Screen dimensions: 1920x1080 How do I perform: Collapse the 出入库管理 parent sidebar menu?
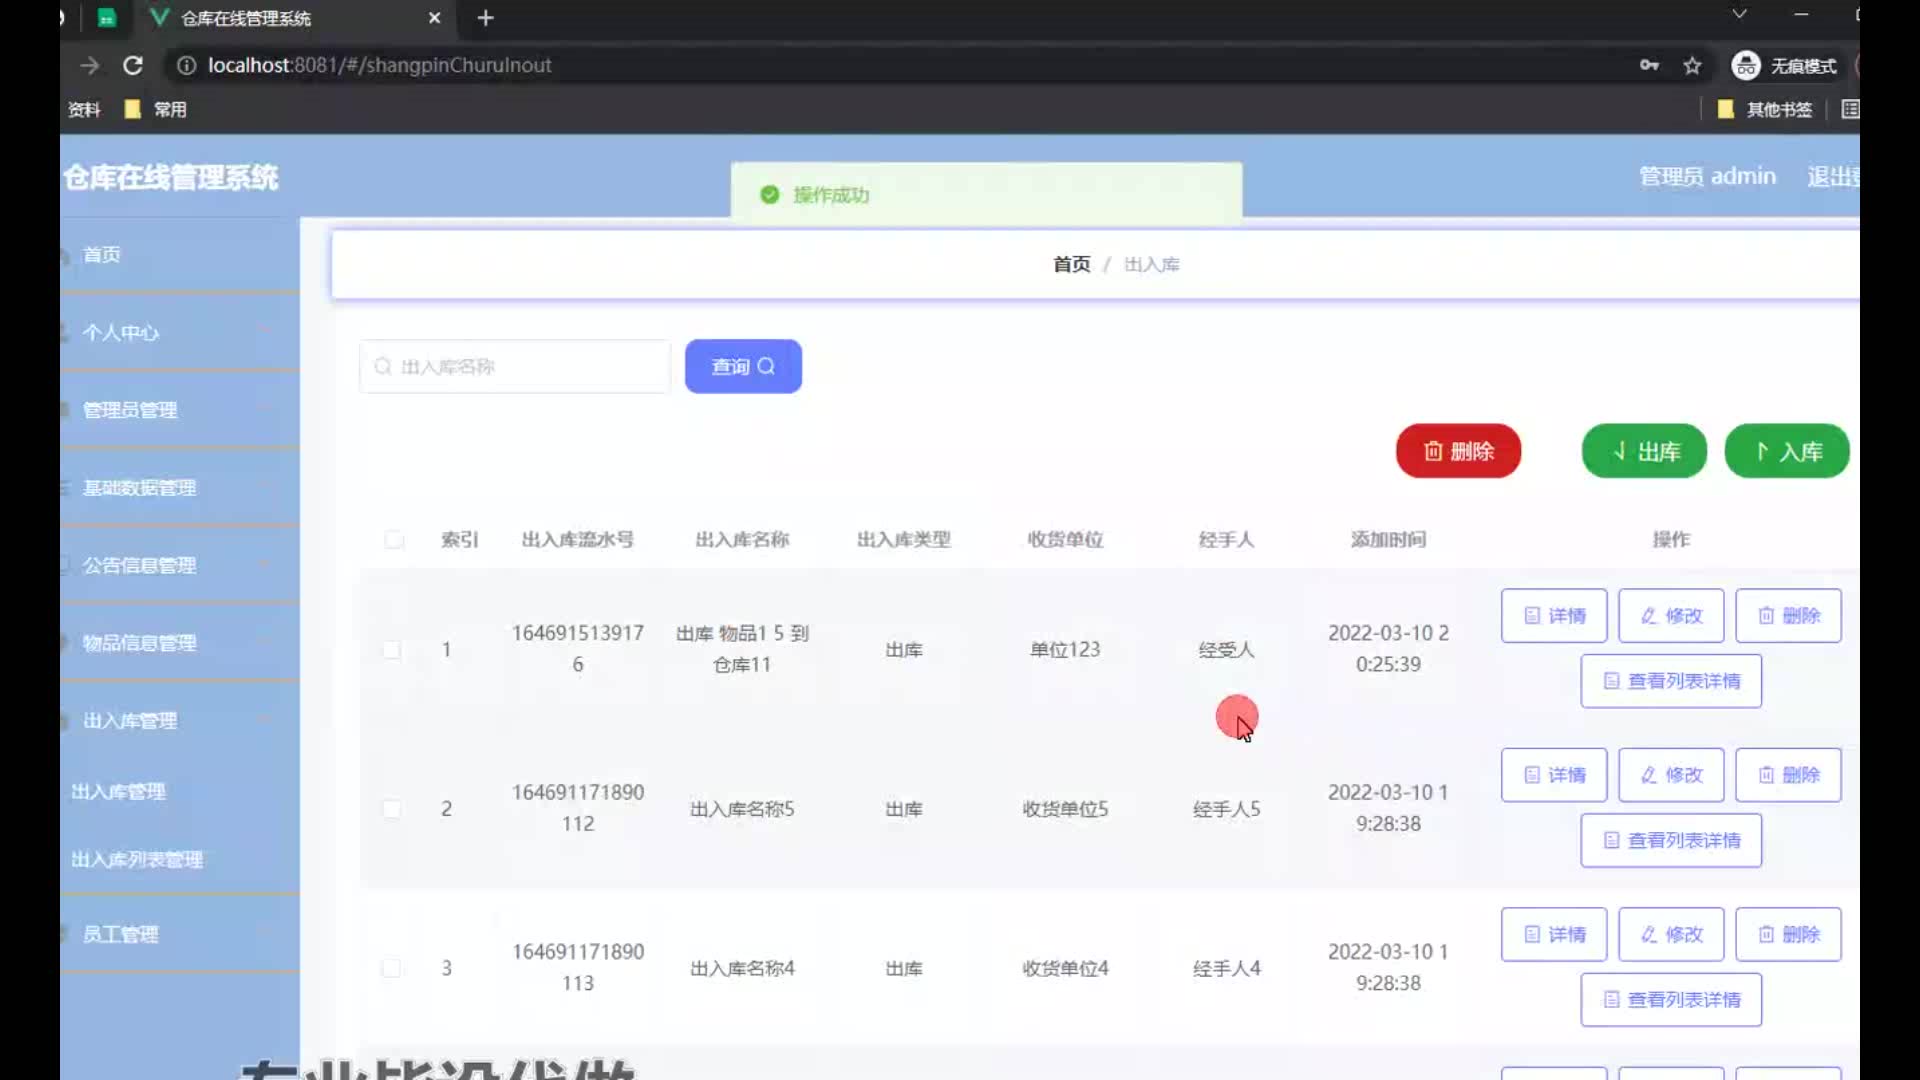click(180, 721)
